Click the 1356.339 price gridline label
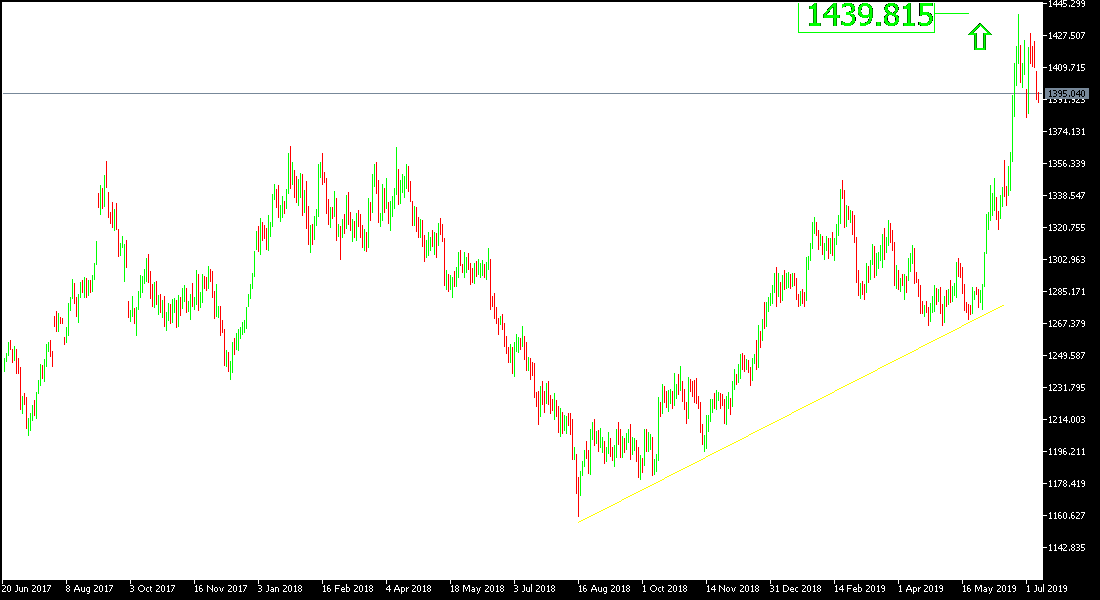 (x=1069, y=161)
